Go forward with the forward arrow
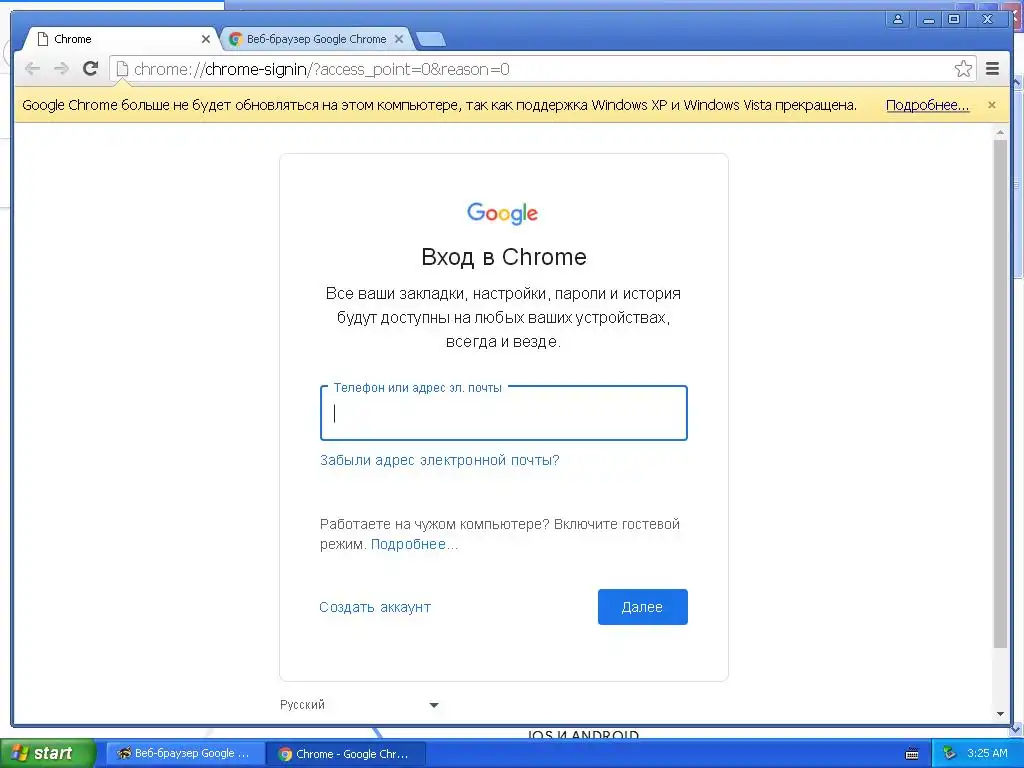The image size is (1024, 768). click(61, 69)
